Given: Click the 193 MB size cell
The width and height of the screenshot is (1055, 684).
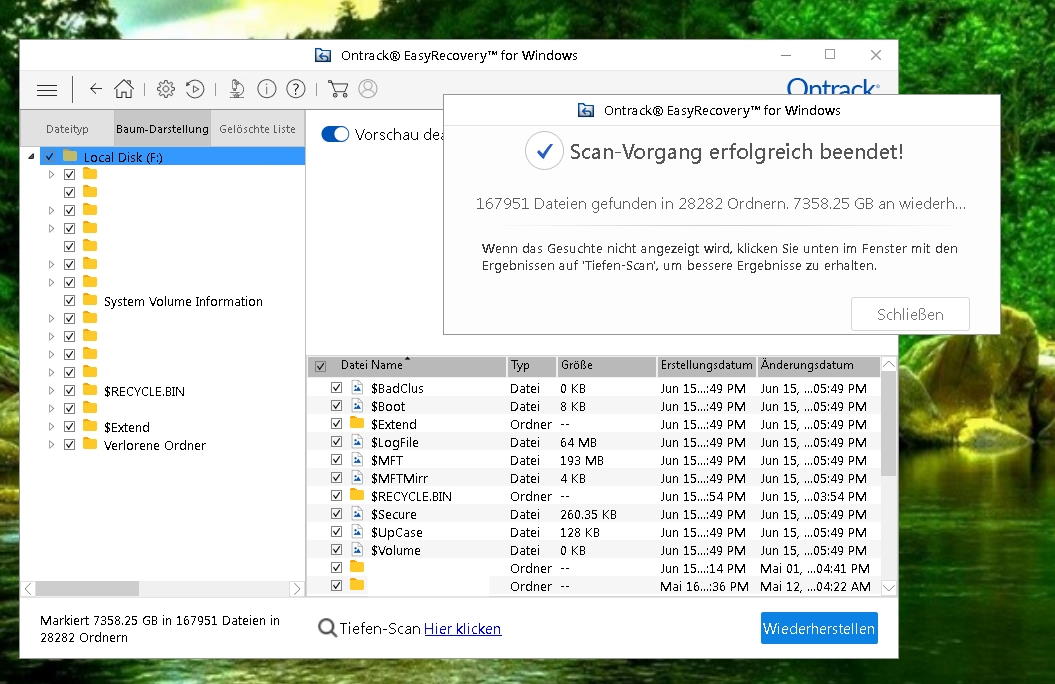Looking at the screenshot, I should pos(582,461).
